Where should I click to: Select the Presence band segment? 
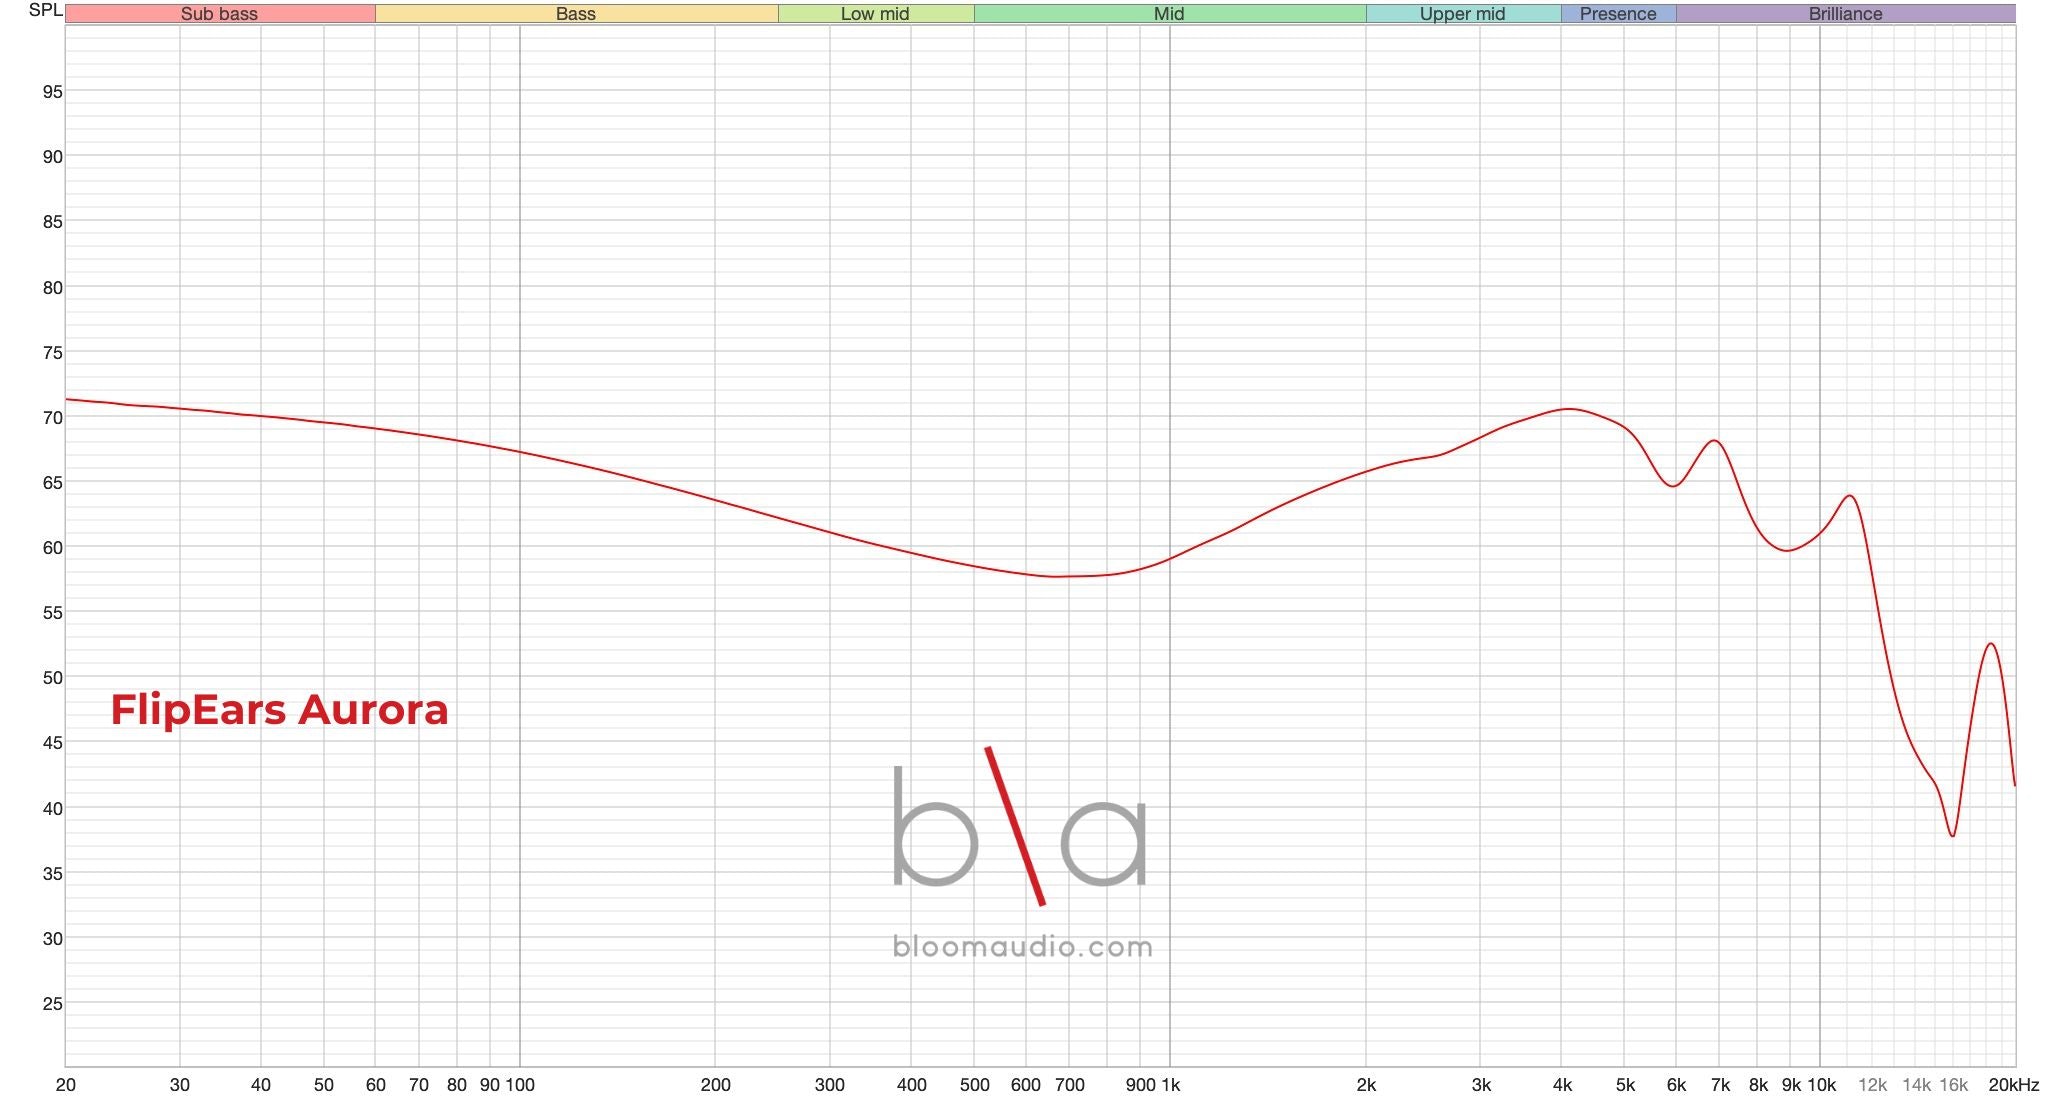click(x=1617, y=14)
